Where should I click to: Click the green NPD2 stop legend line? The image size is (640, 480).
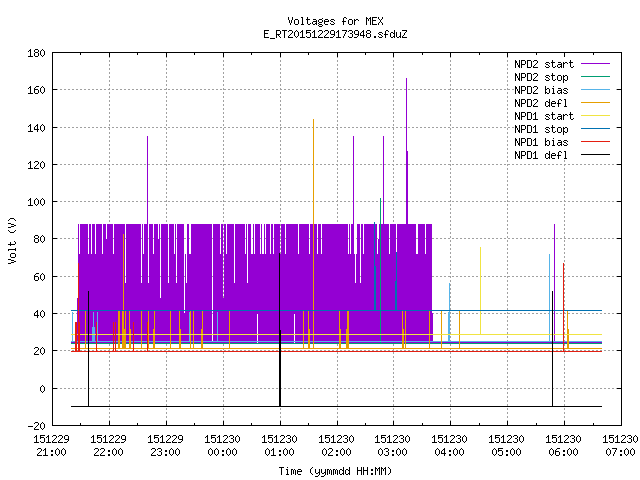[x=595, y=76]
